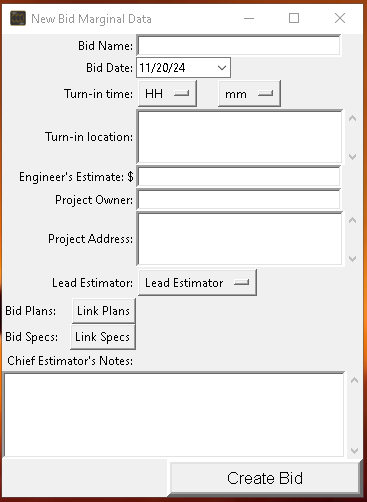Open the Lead Estimator dropdown menu

[x=197, y=283]
